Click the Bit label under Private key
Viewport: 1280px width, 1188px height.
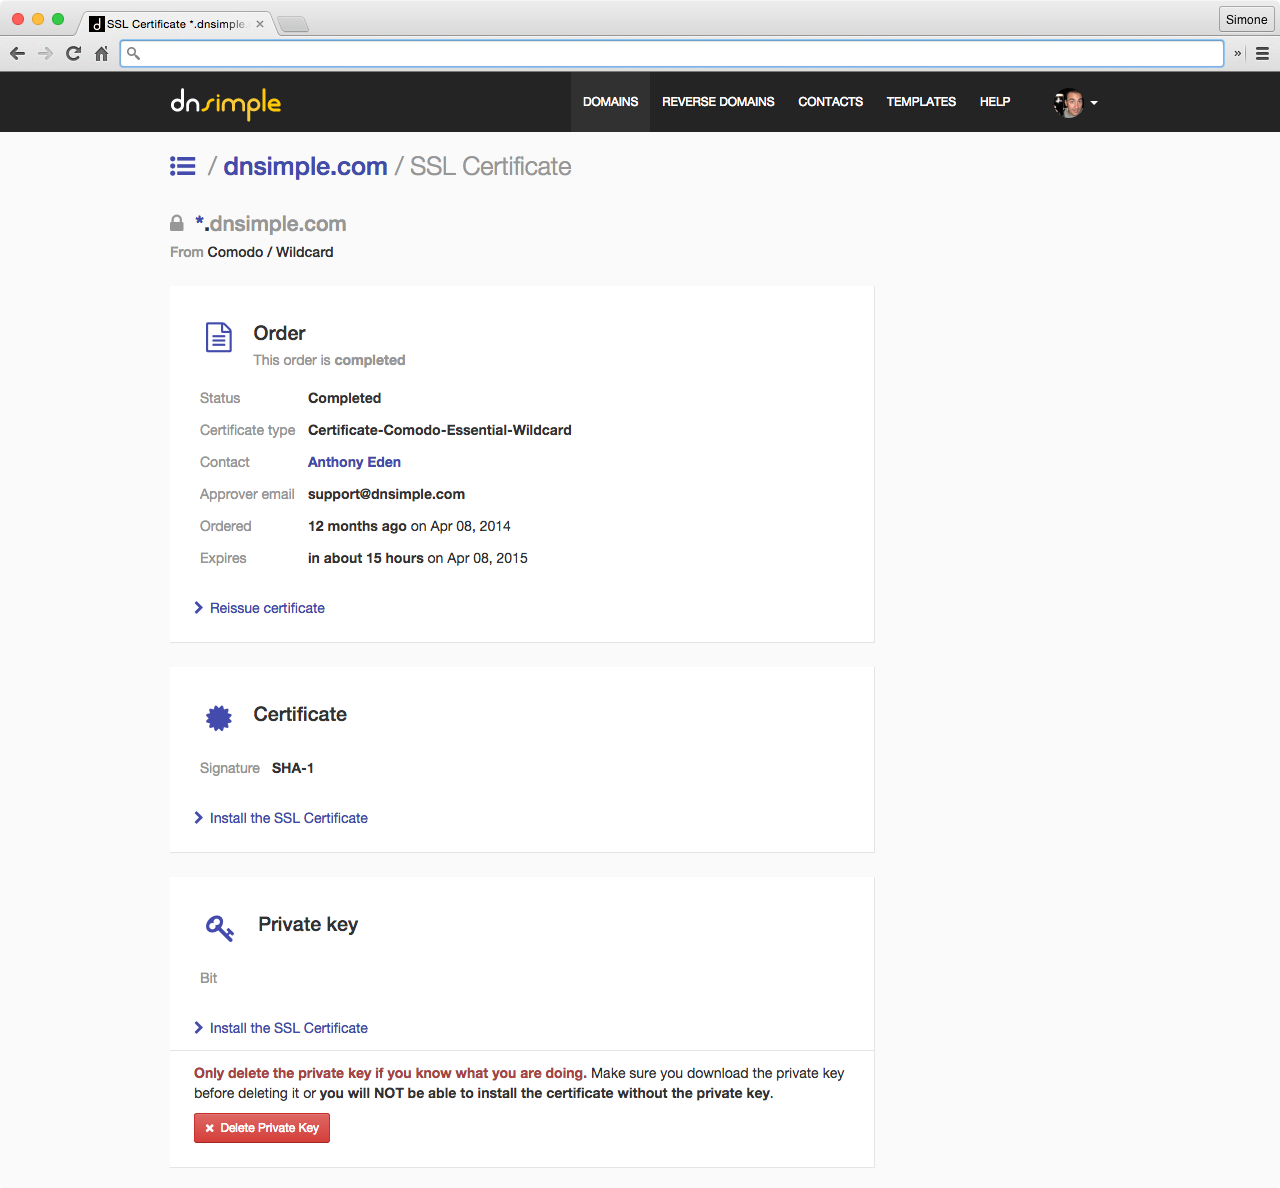pyautogui.click(x=208, y=978)
